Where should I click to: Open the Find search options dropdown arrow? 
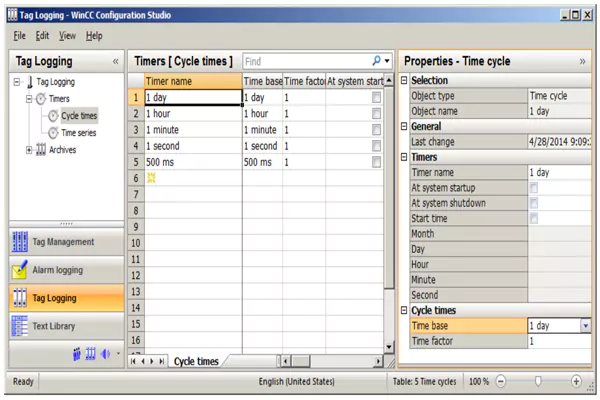tap(387, 61)
